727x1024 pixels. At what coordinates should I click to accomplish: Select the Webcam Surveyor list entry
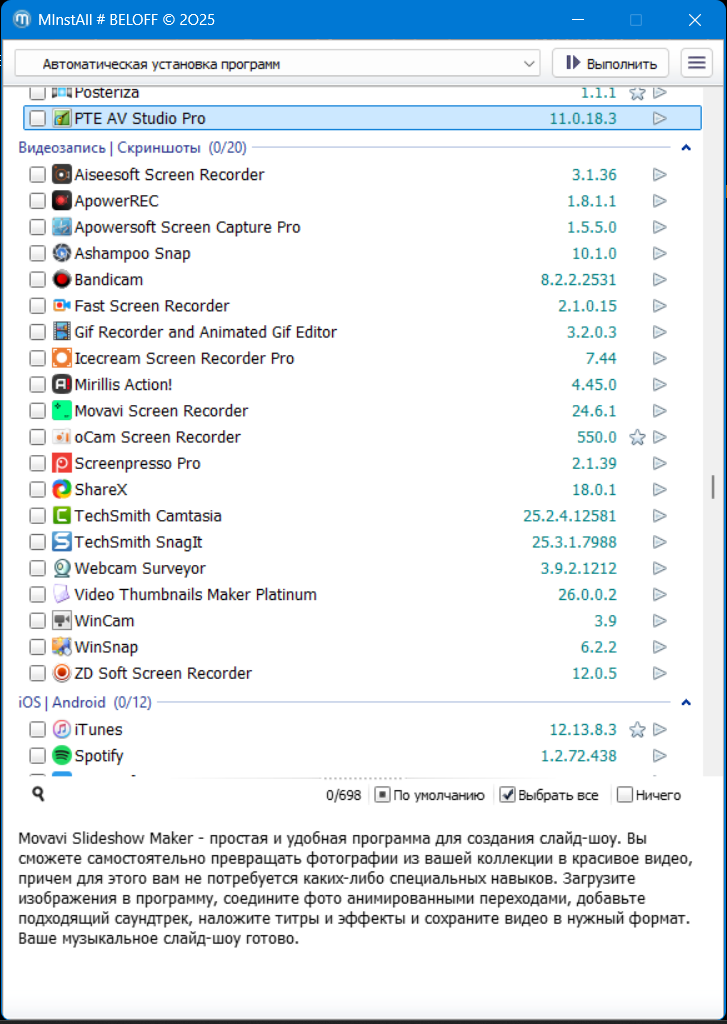point(140,568)
